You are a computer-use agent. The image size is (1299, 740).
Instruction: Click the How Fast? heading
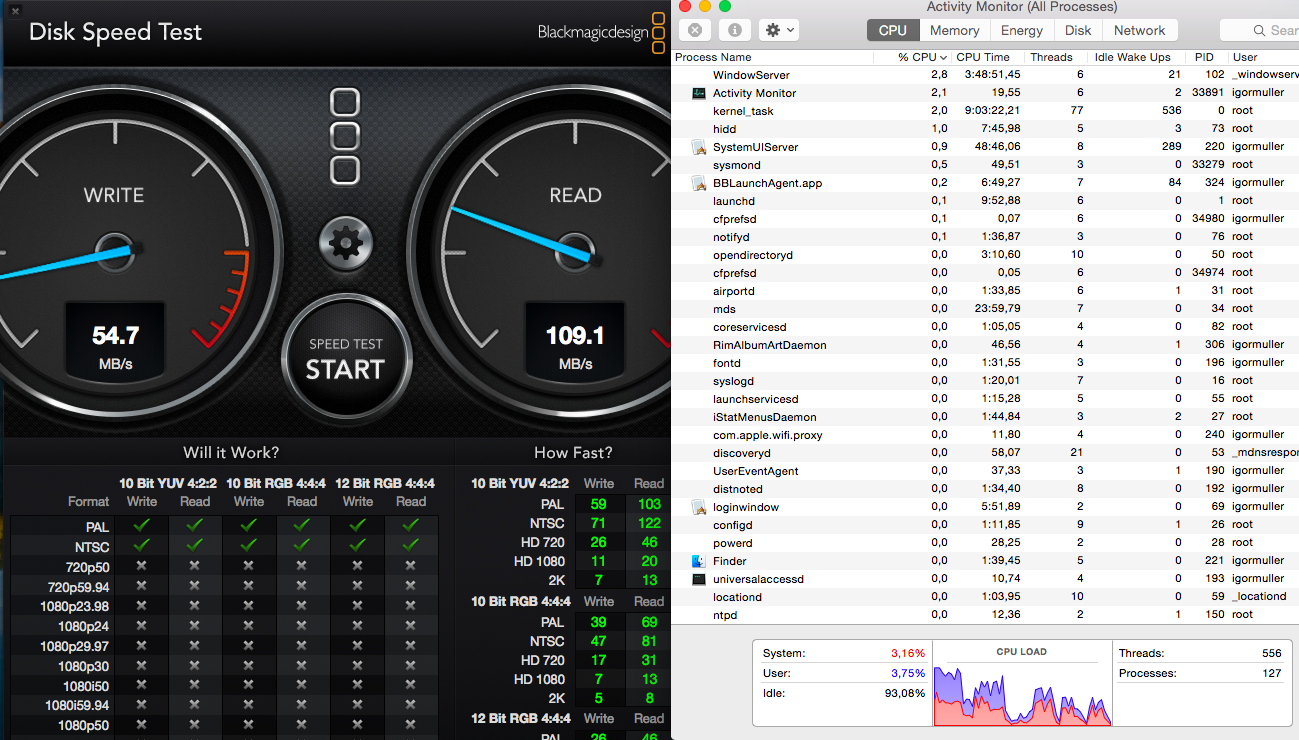tap(573, 453)
